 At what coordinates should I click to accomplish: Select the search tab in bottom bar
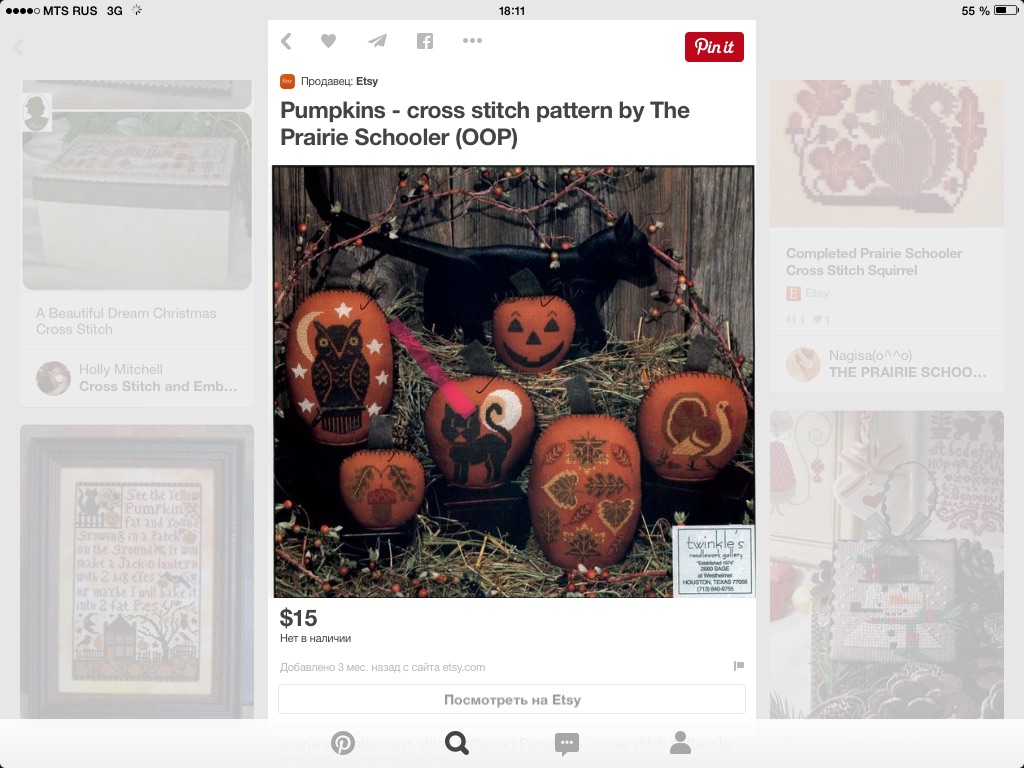tap(456, 743)
